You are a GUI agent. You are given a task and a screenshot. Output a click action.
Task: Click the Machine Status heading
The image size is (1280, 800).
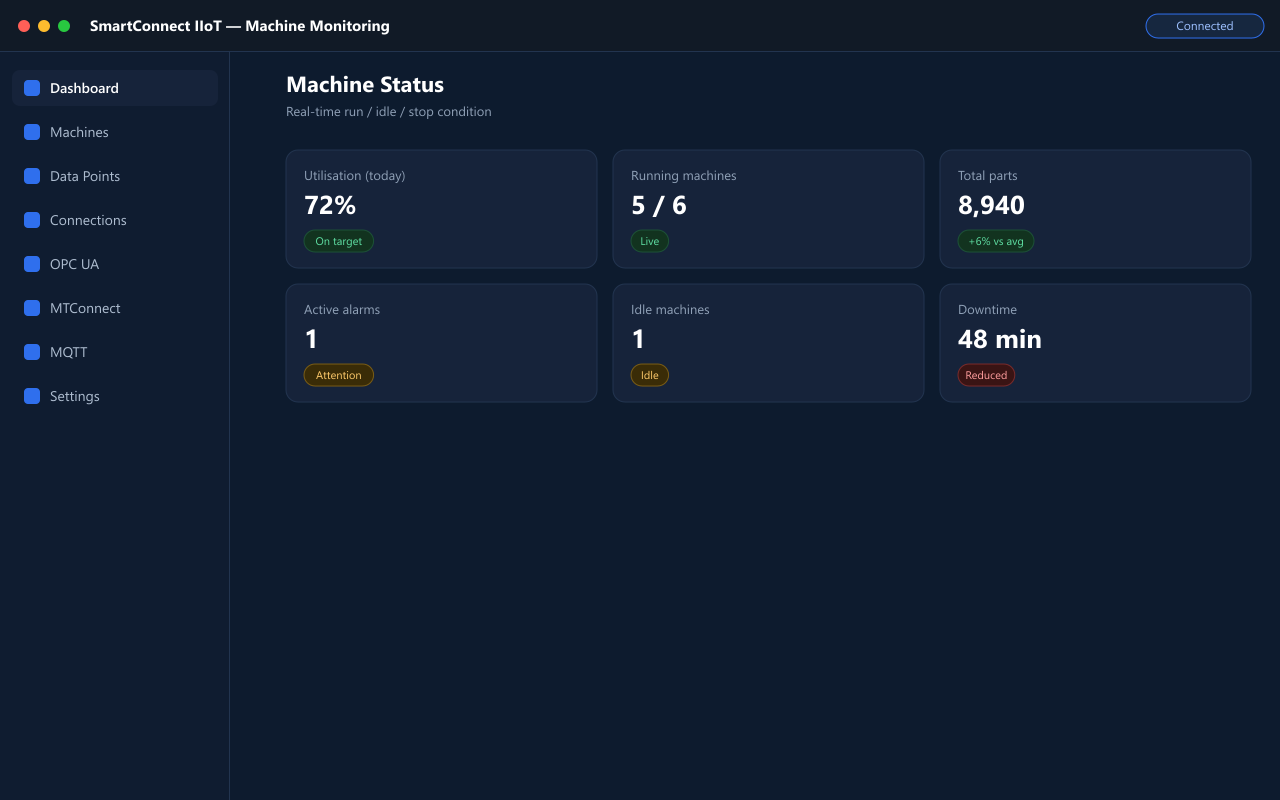click(x=365, y=85)
